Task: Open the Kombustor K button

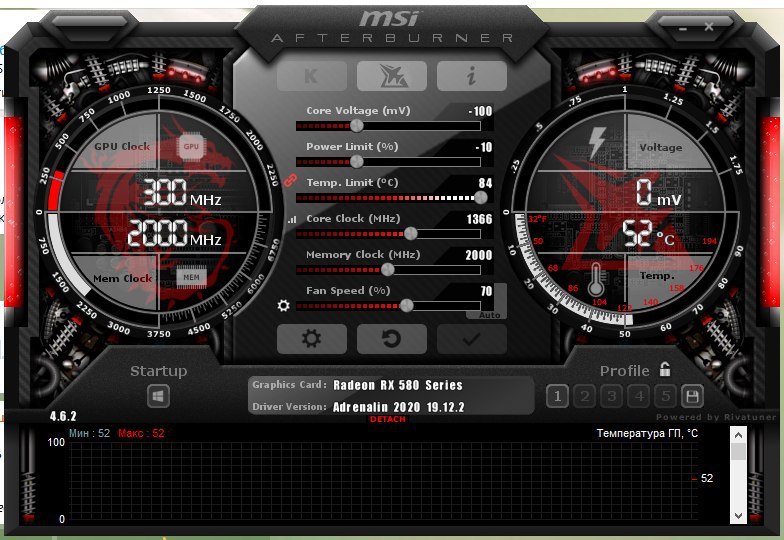Action: [x=312, y=76]
